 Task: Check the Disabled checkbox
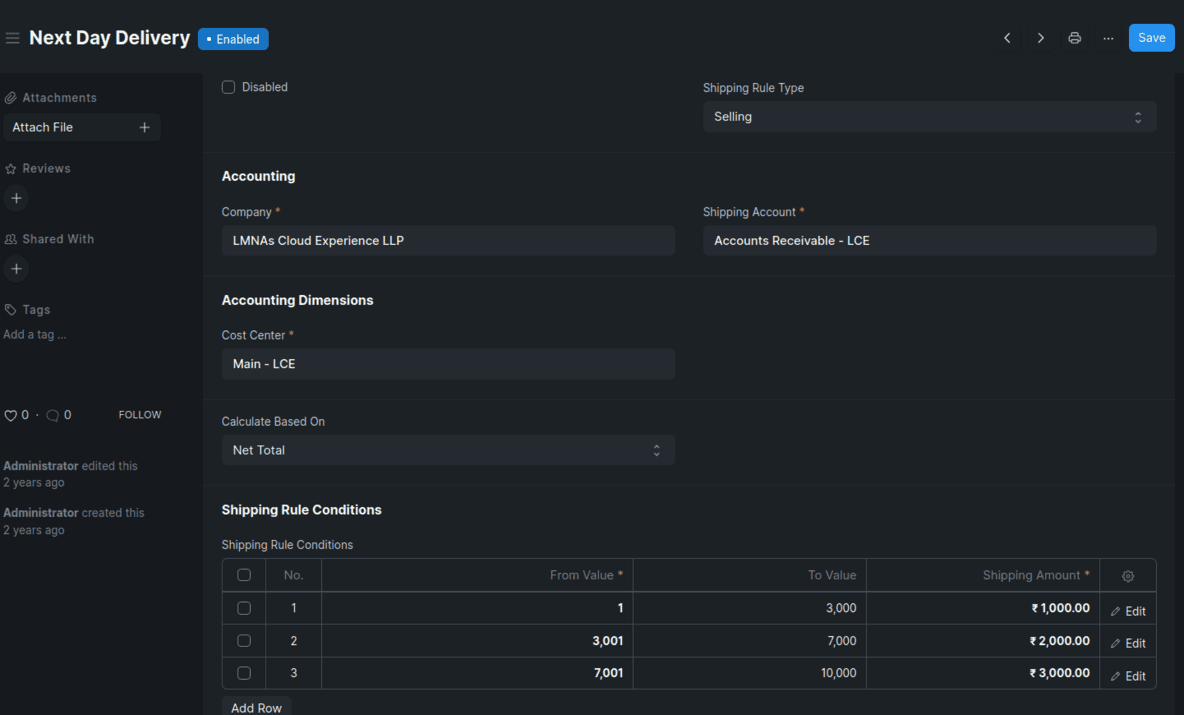pos(228,87)
